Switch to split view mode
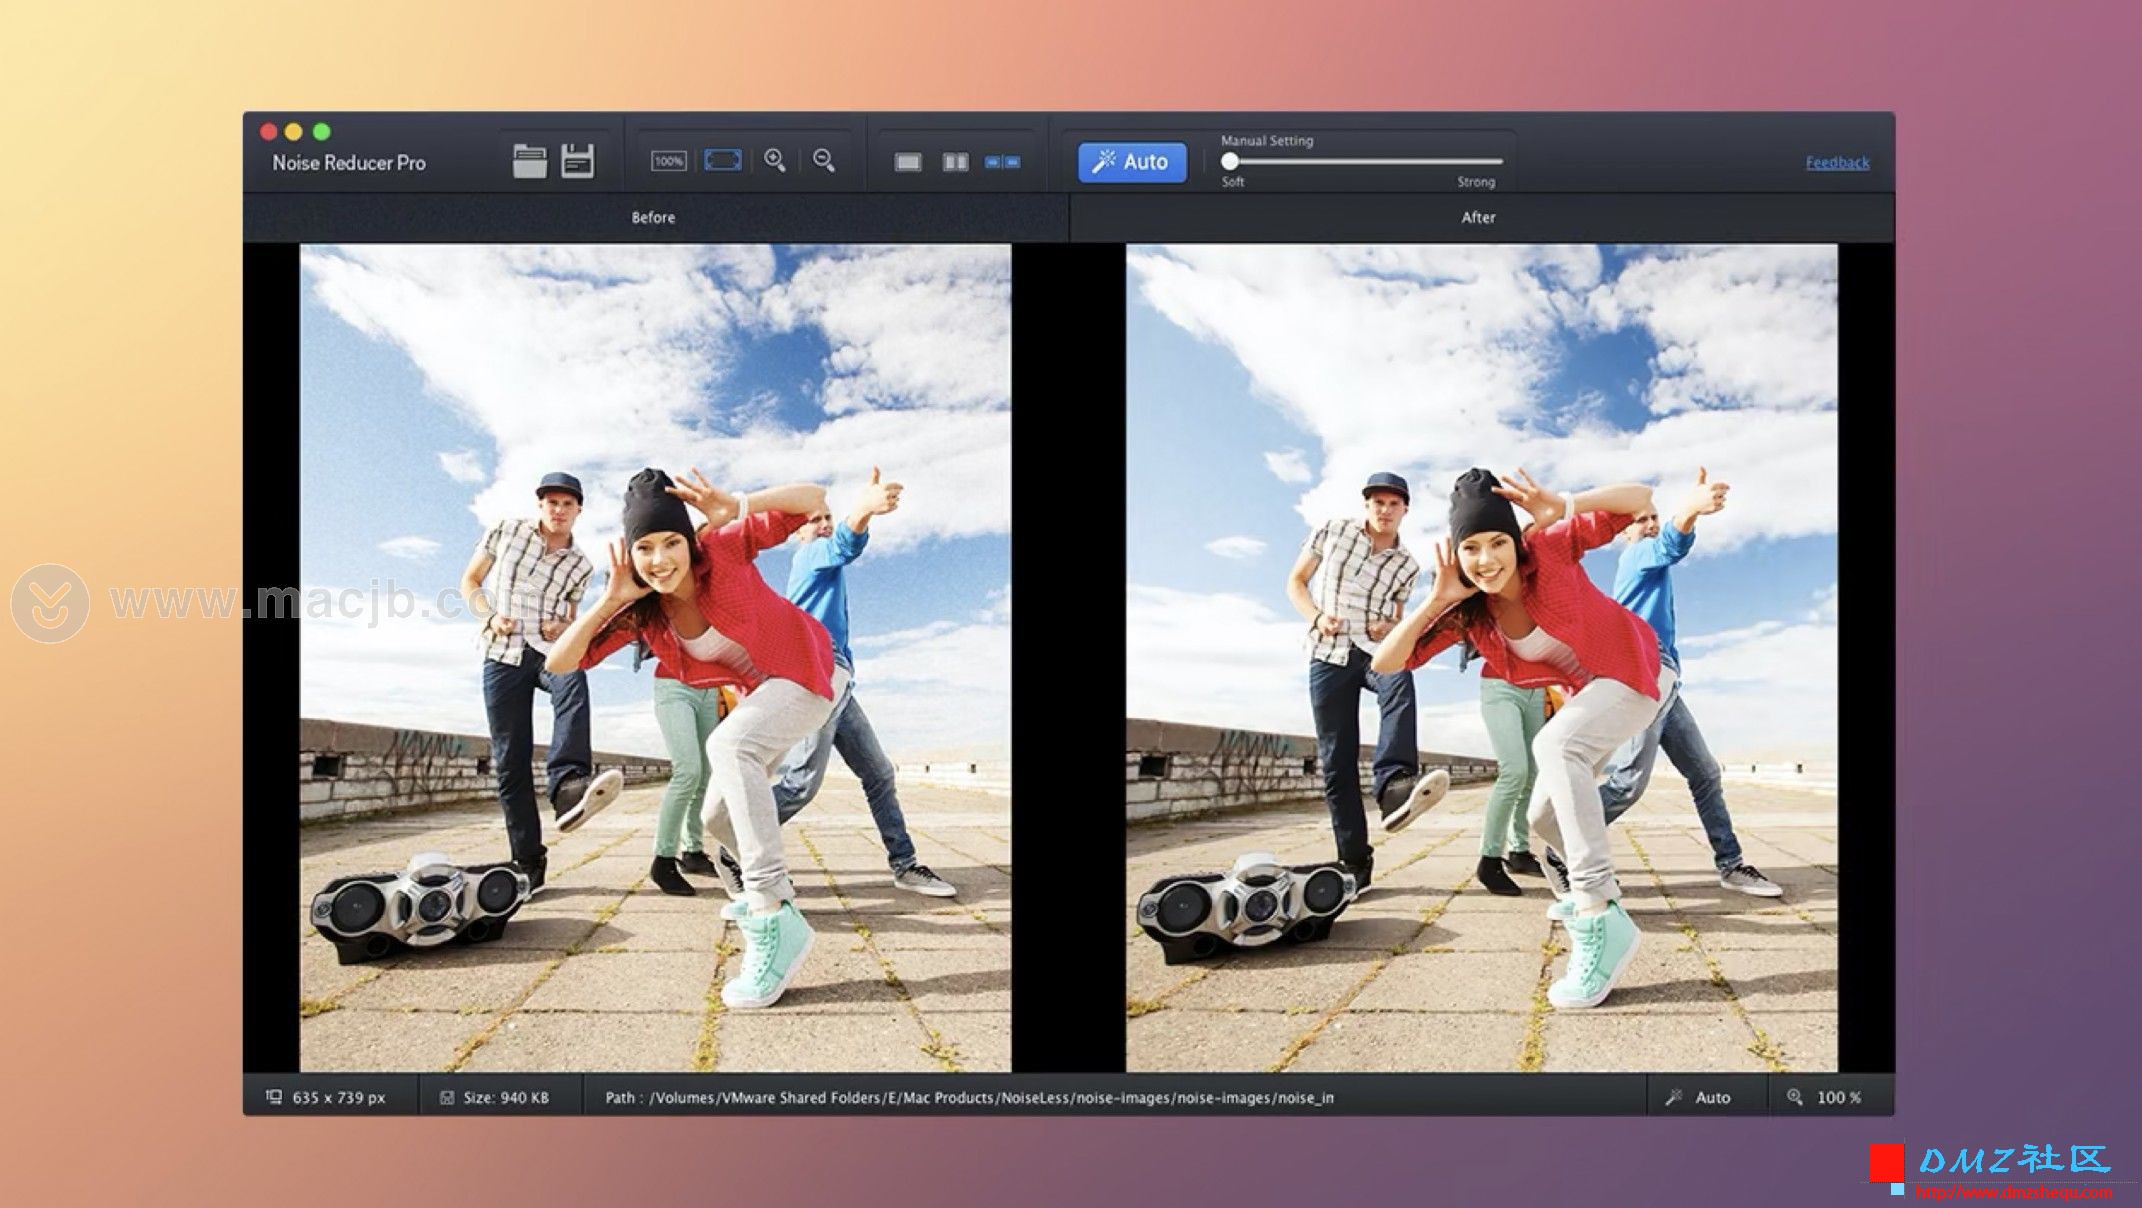The width and height of the screenshot is (2142, 1208). tap(956, 162)
